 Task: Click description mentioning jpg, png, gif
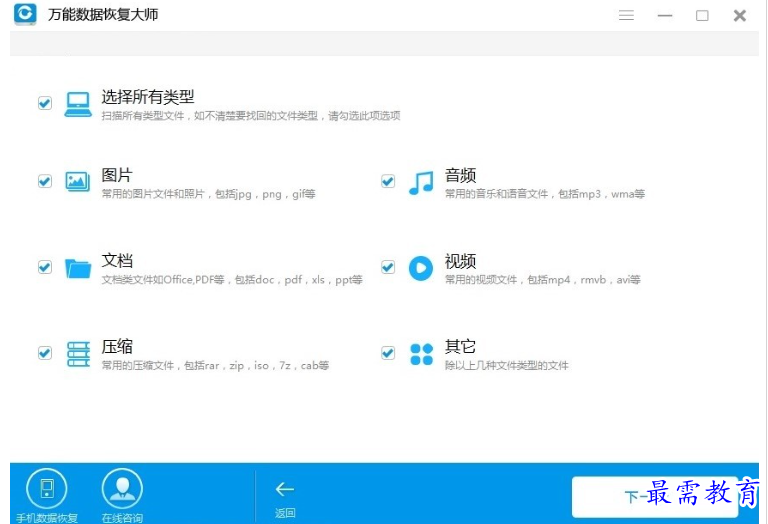coord(208,194)
